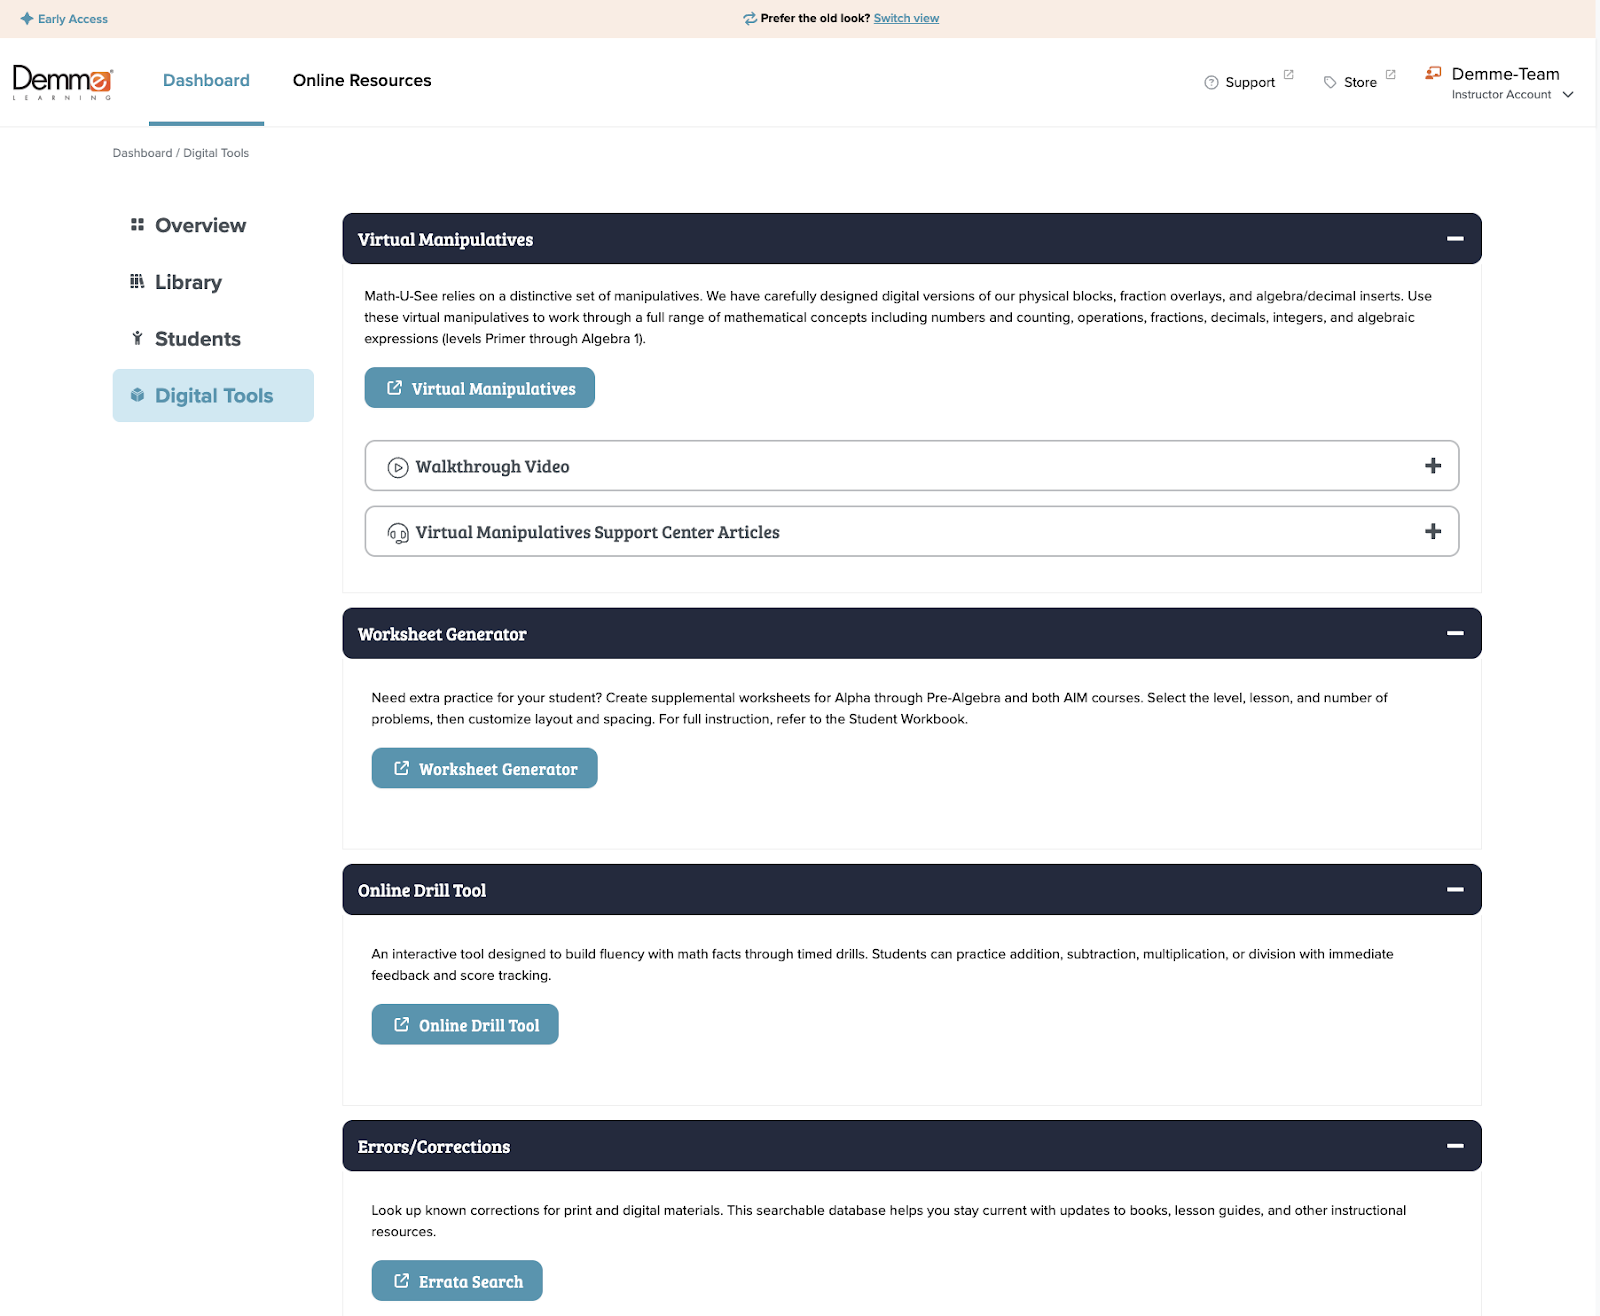
Task: Click the Early Access label text
Action: (73, 19)
